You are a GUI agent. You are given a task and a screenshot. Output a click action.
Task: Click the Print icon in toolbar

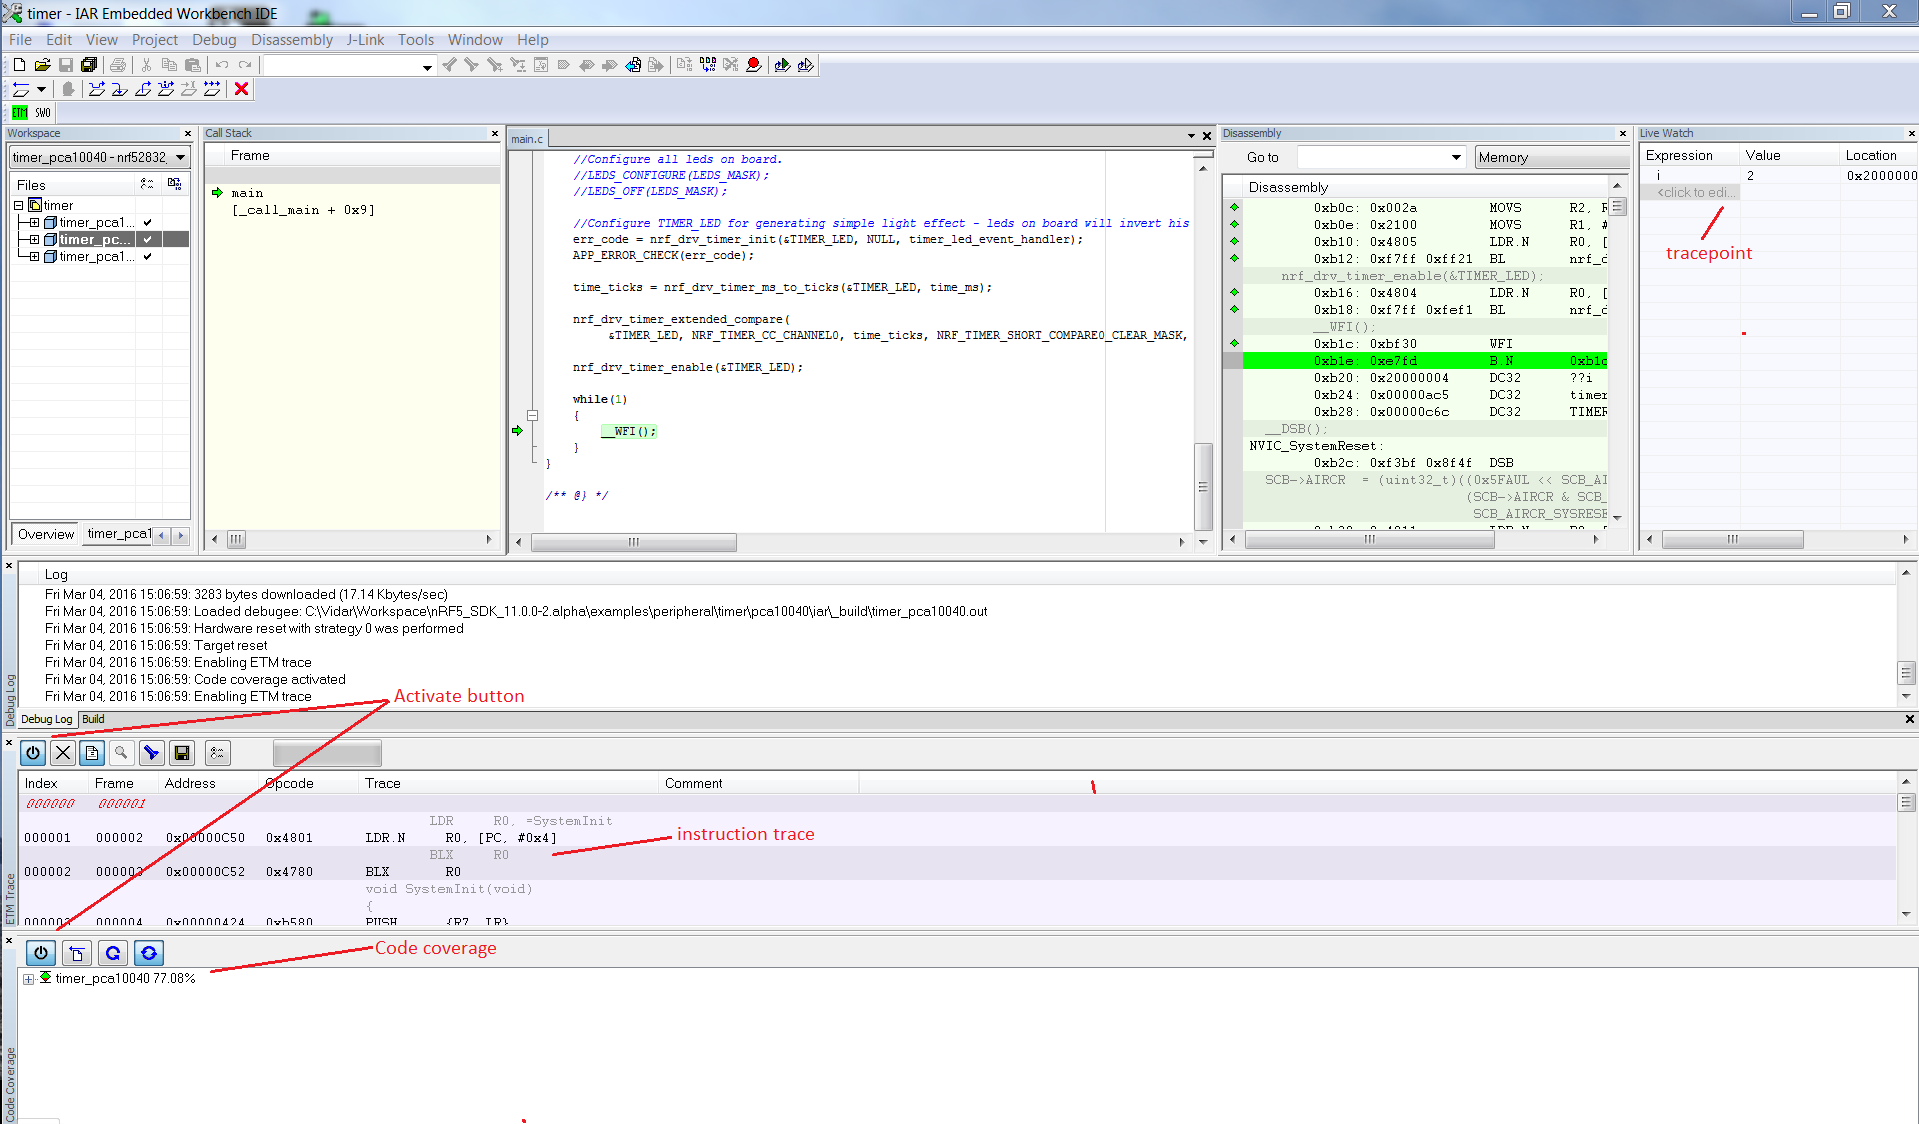118,65
